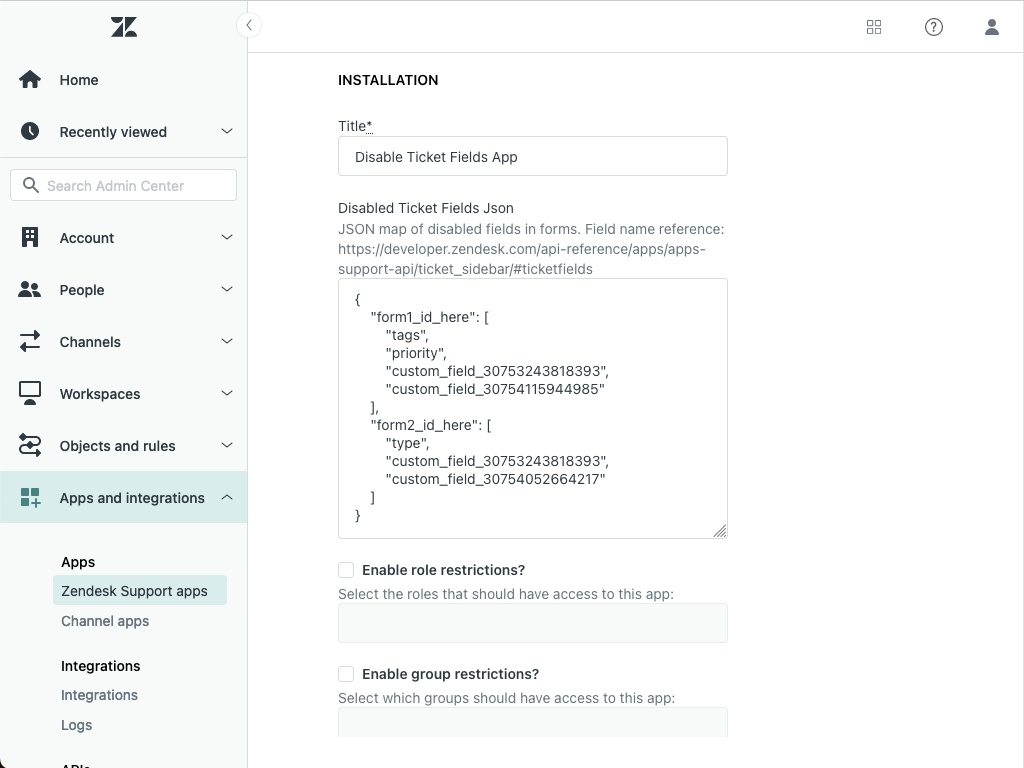Click the Channels arrows icon
Image resolution: width=1024 pixels, height=768 pixels.
29,341
